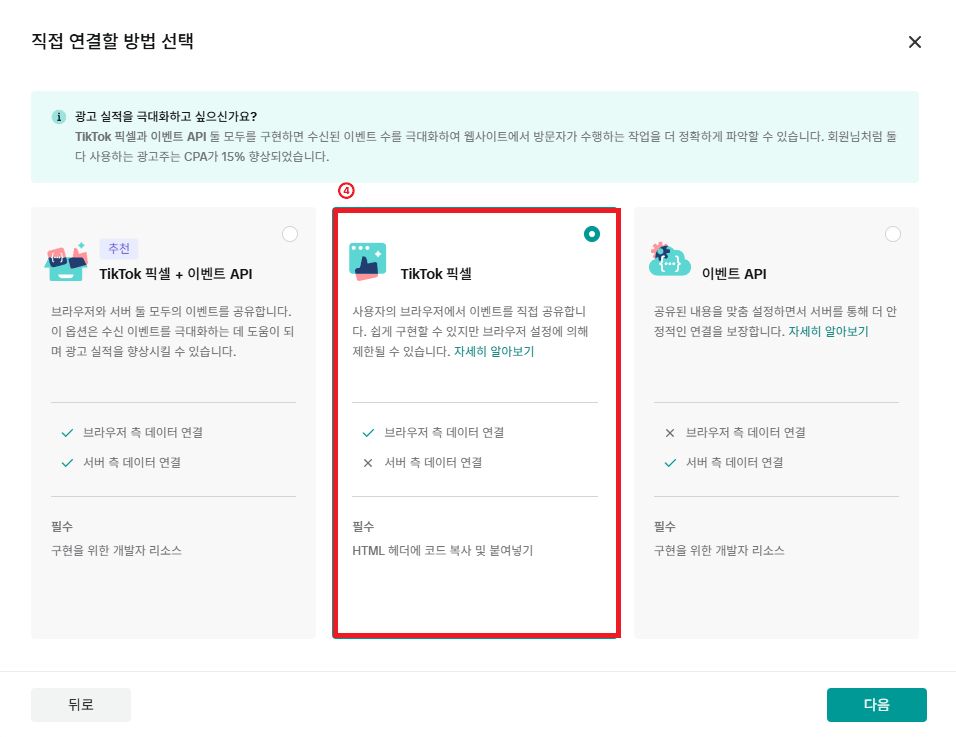This screenshot has height=737, width=956.
Task: Click the checkmark beside 브라우저 측 in first card
Action: click(x=67, y=433)
